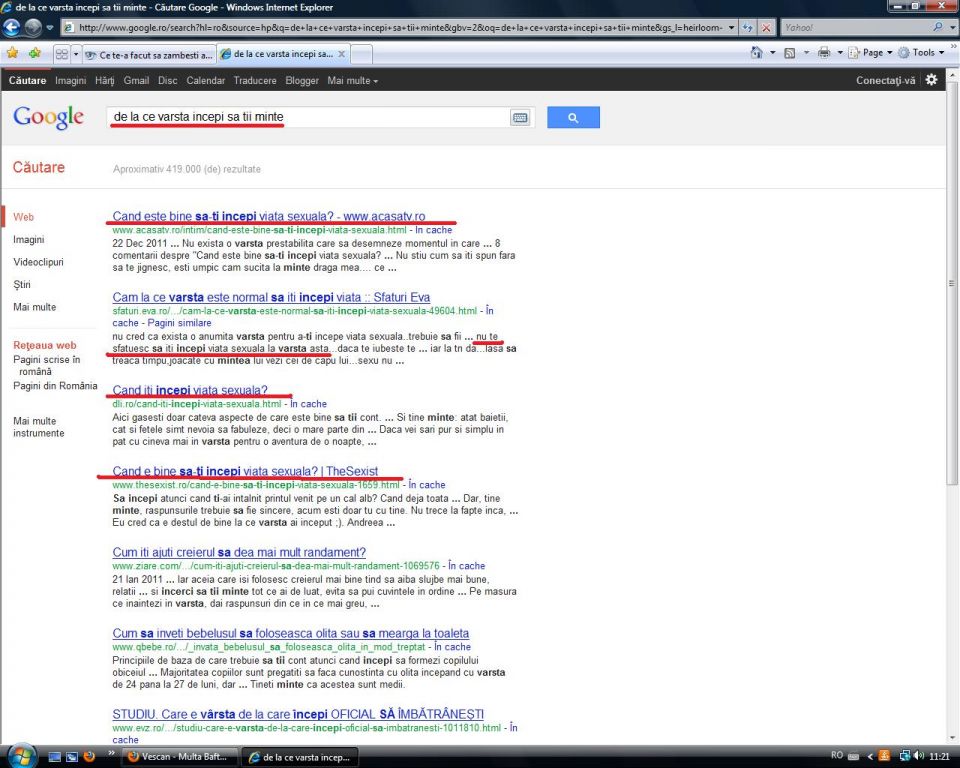Screen dimensions: 960x768
Task: Click the browser Forward arrow button
Action: point(32,28)
